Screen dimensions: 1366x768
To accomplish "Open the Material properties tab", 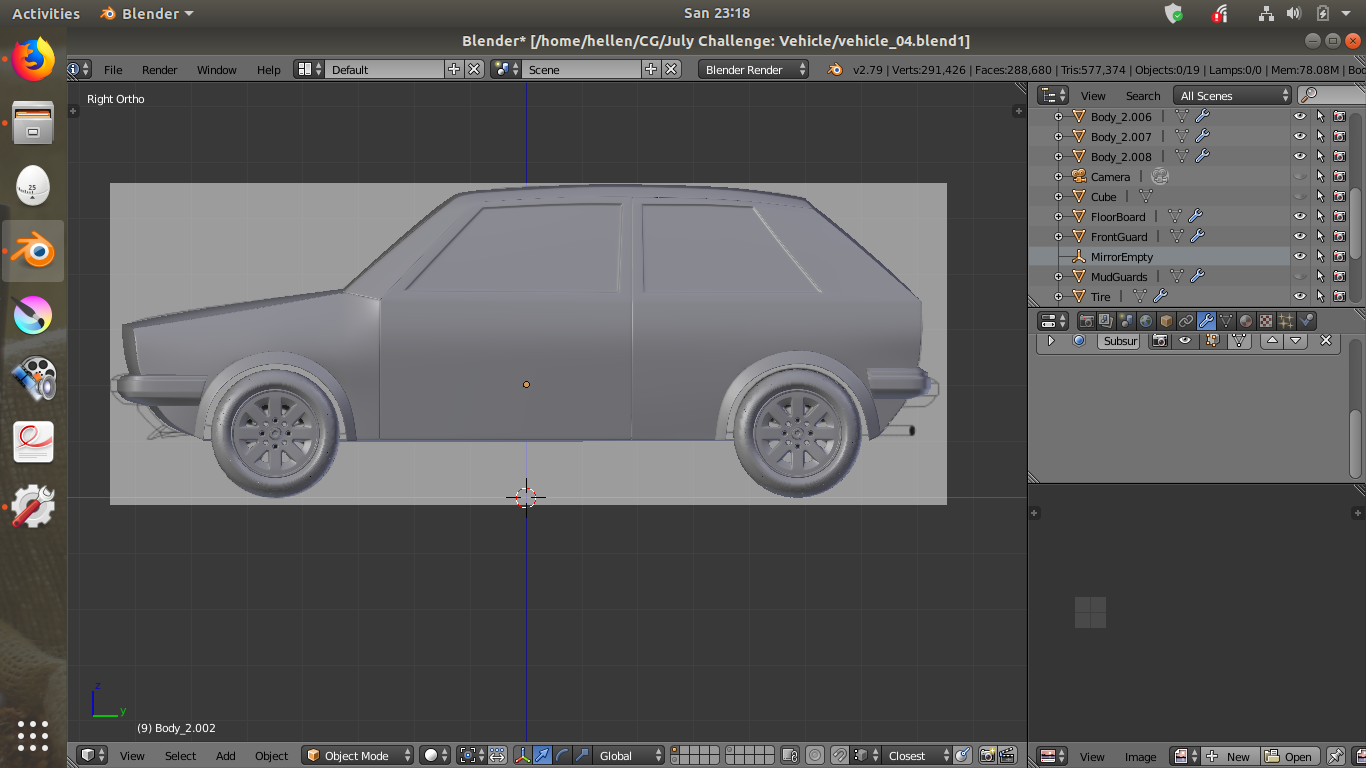I will (1246, 321).
